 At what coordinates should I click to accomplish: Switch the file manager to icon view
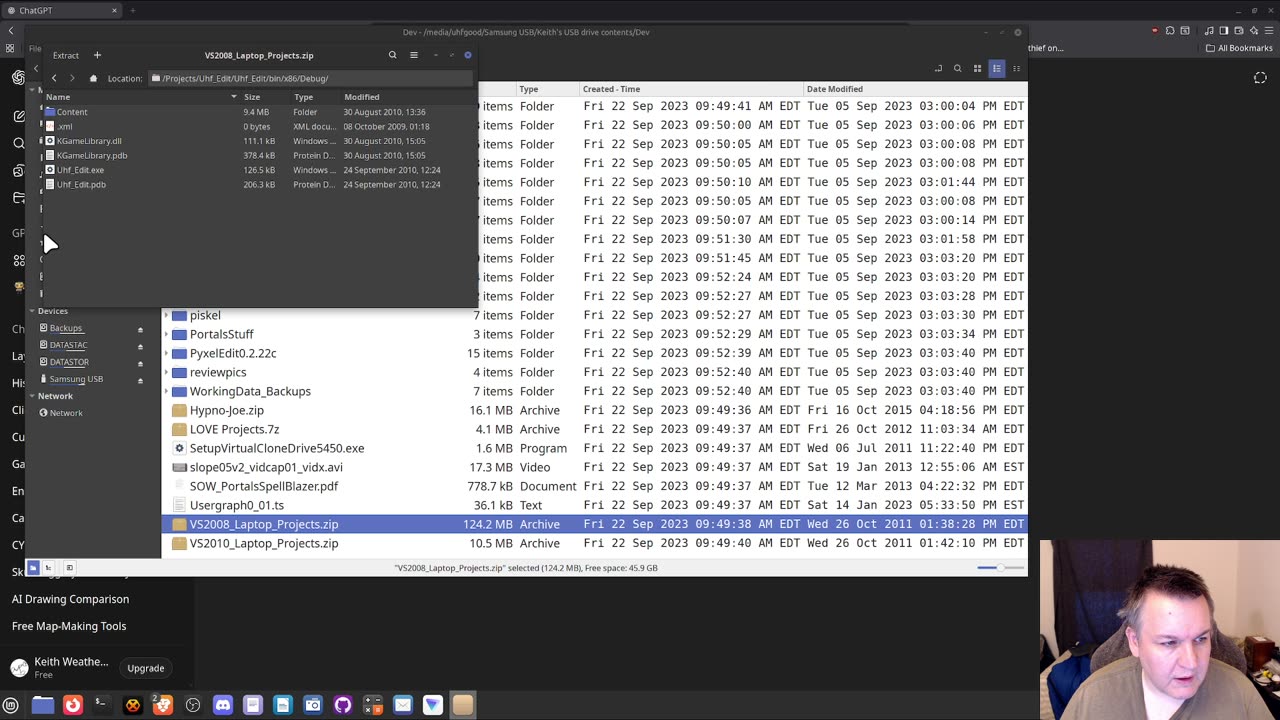[977, 68]
